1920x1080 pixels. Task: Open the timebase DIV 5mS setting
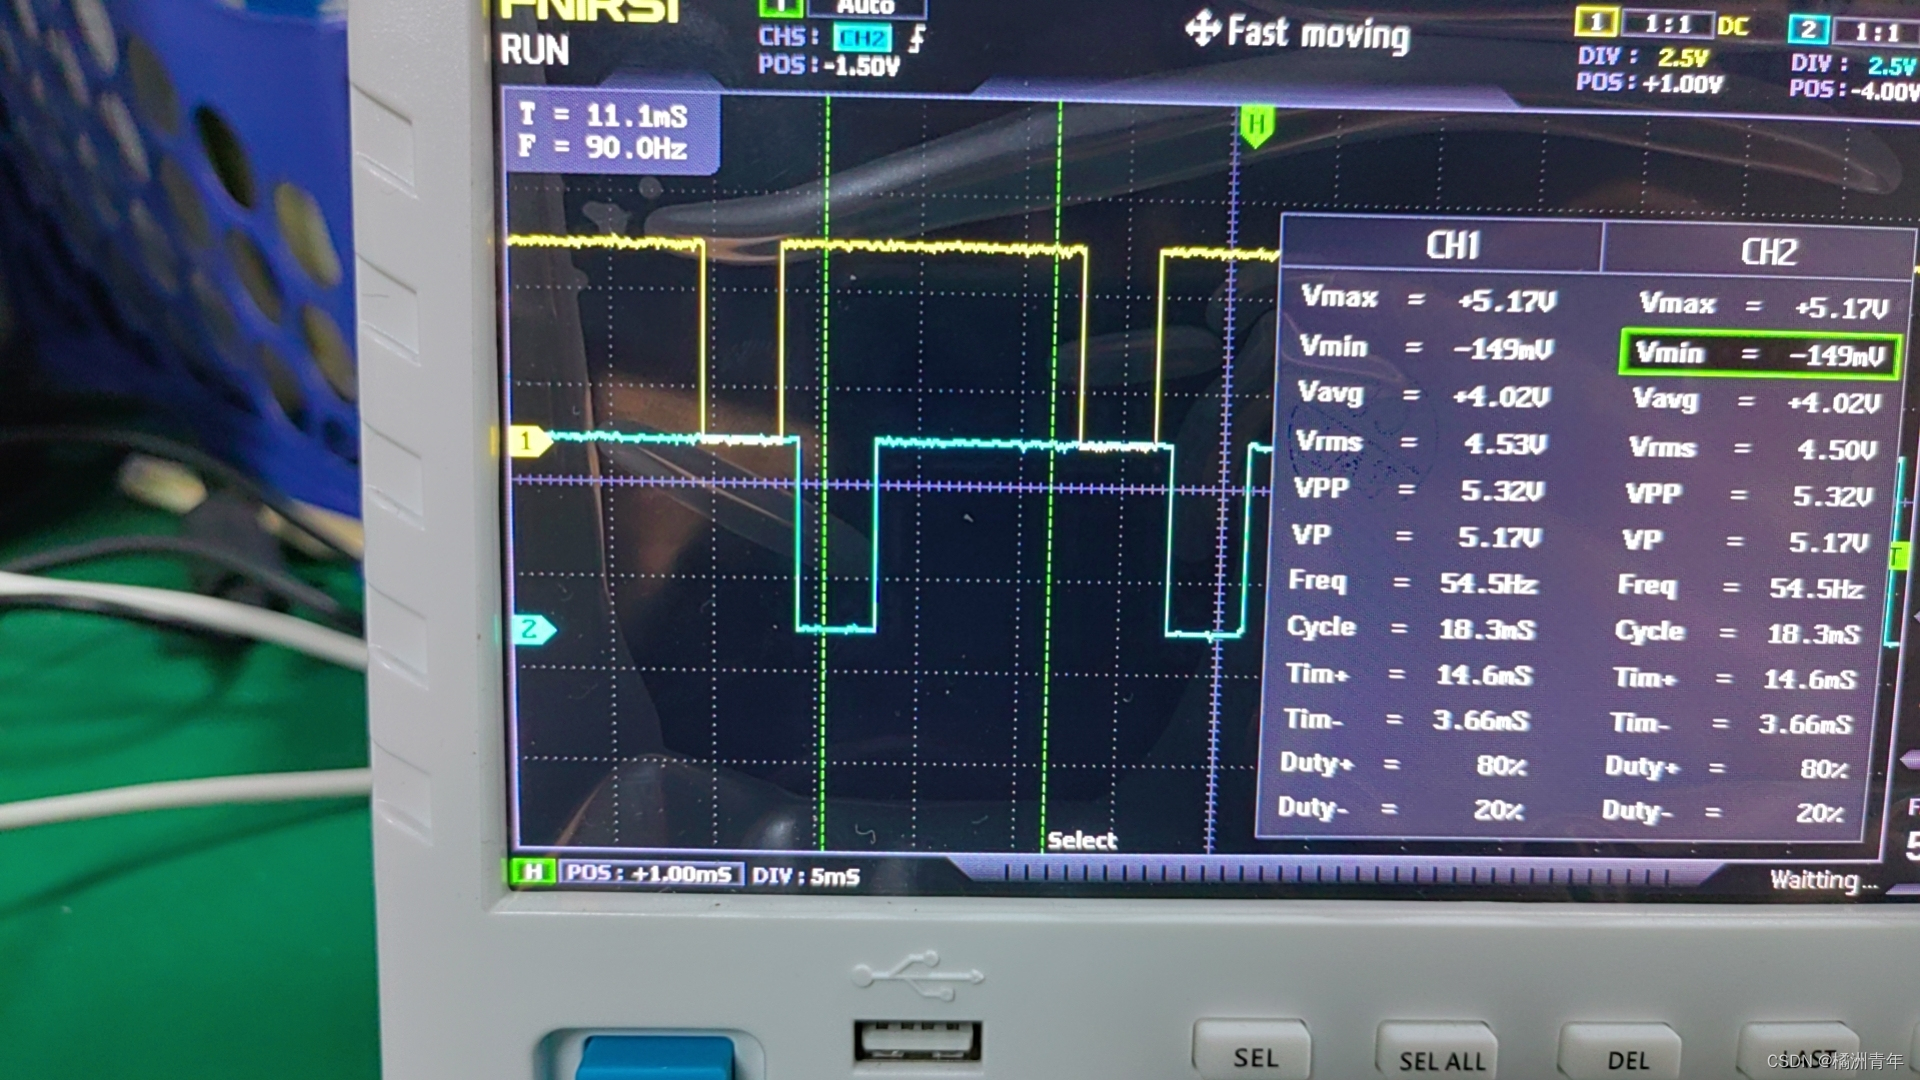pyautogui.click(x=806, y=877)
